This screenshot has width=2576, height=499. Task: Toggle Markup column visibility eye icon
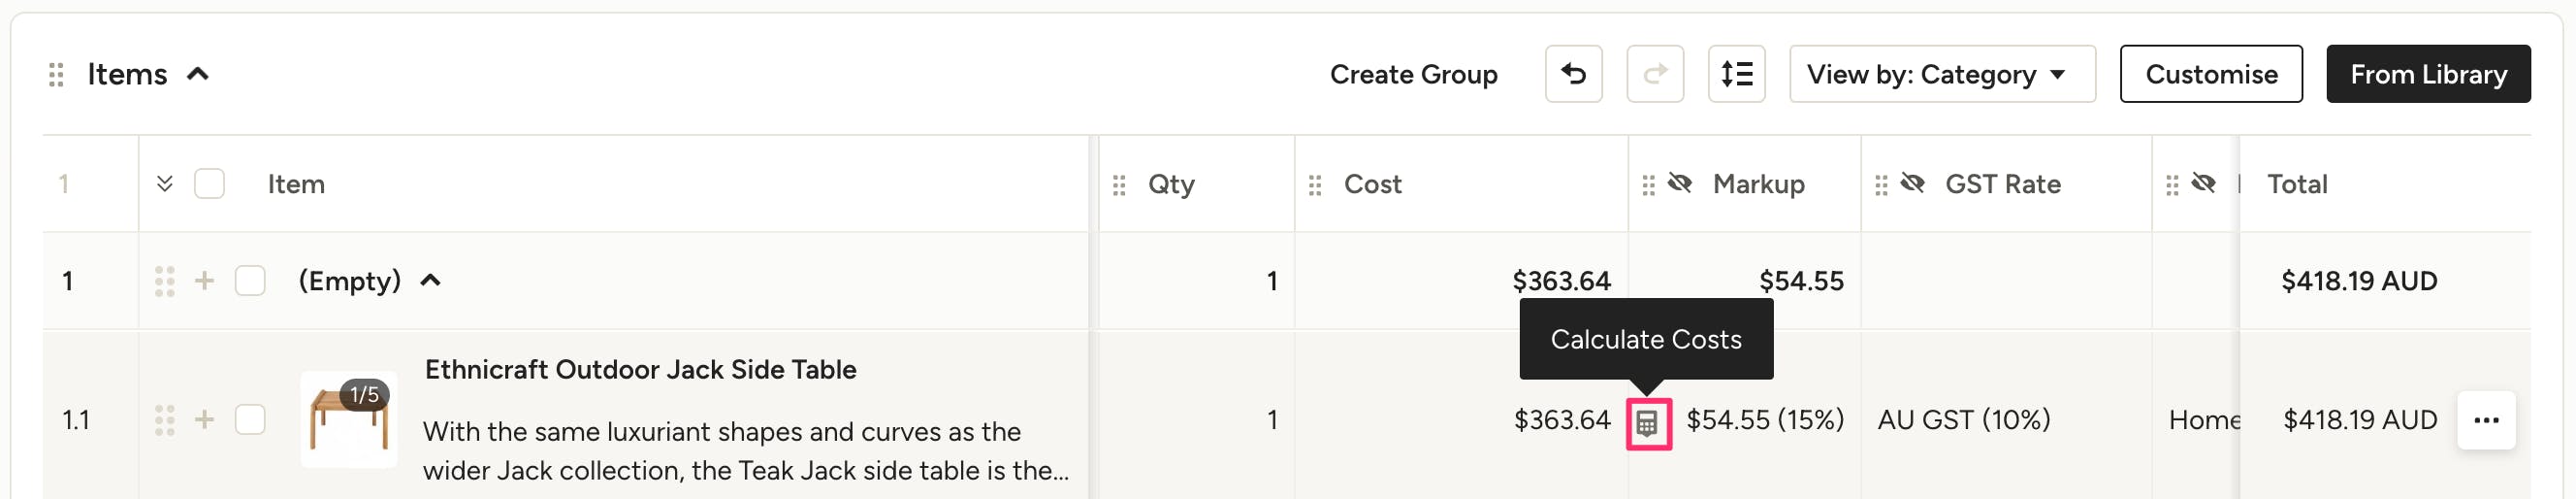(x=1680, y=183)
